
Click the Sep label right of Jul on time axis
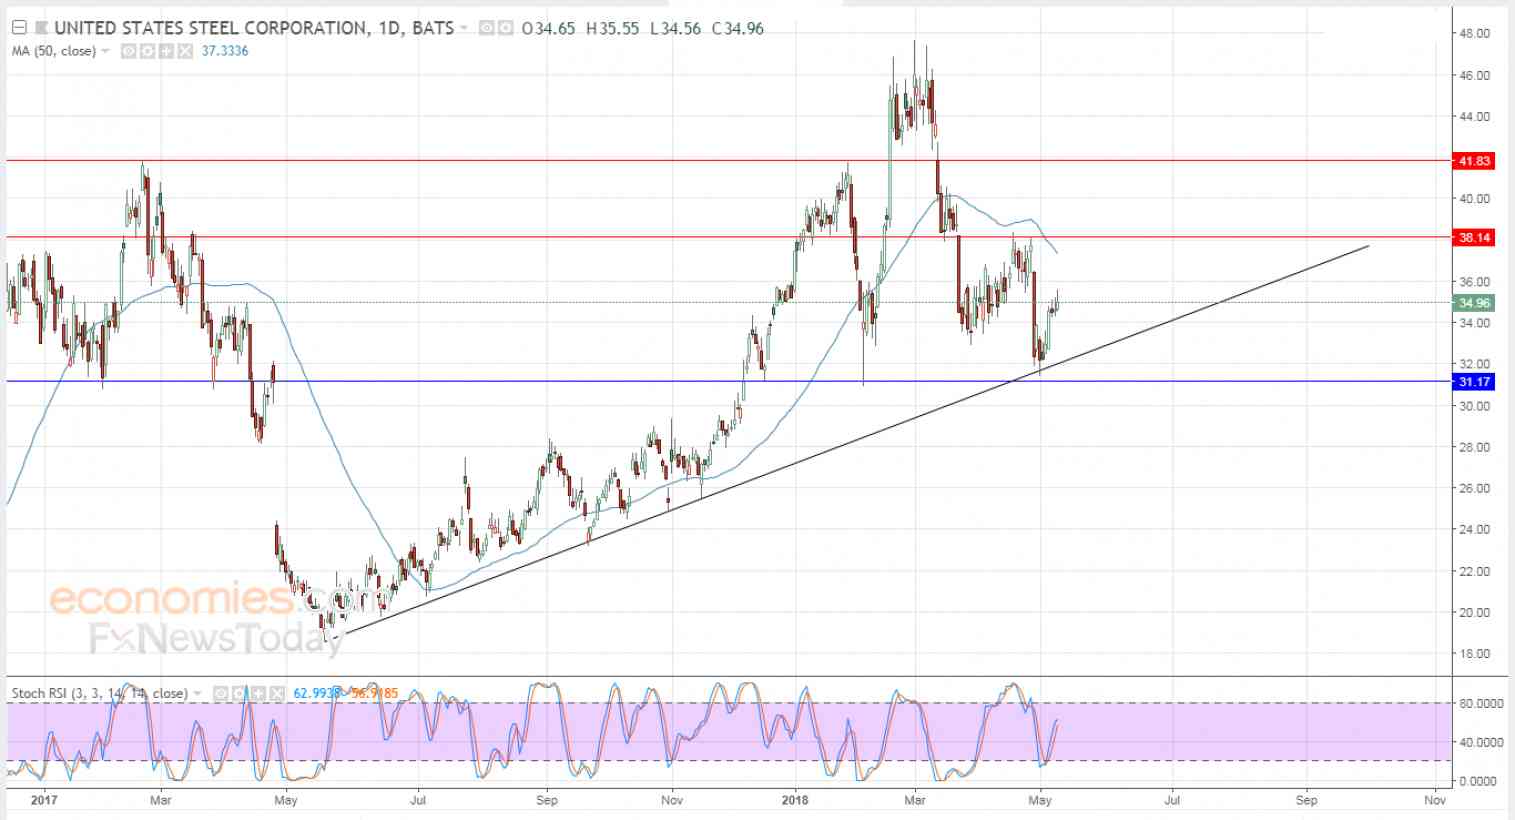click(1305, 800)
